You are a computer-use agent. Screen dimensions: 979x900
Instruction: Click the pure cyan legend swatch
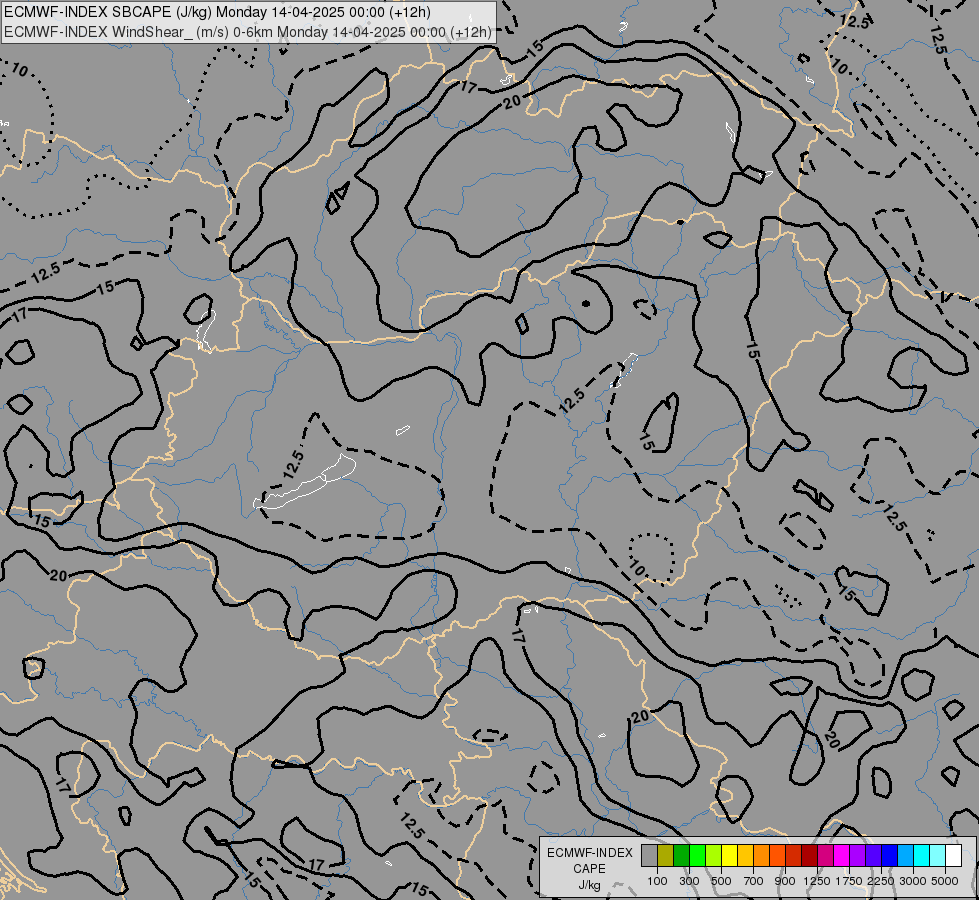(x=922, y=855)
